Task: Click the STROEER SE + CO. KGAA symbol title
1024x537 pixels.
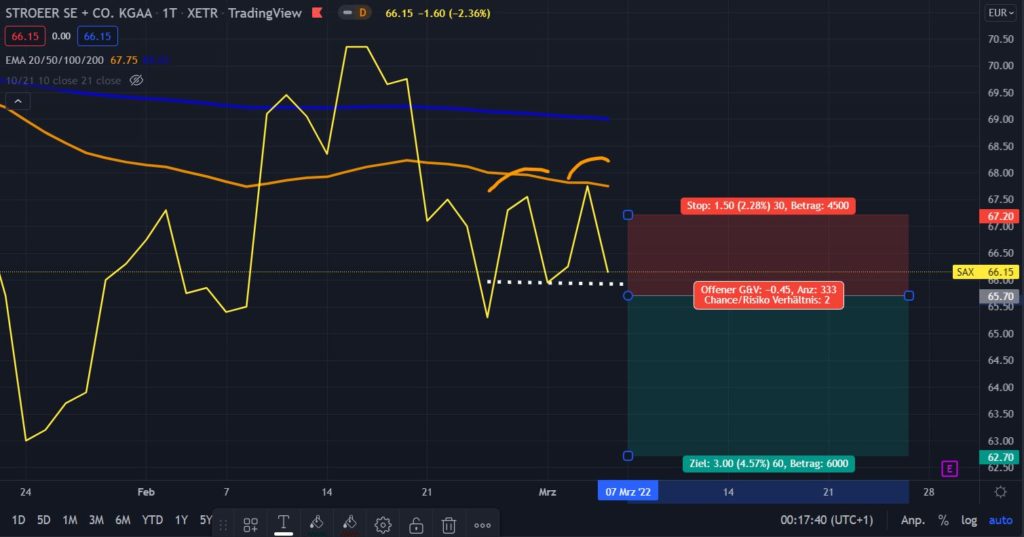Action: [x=78, y=13]
